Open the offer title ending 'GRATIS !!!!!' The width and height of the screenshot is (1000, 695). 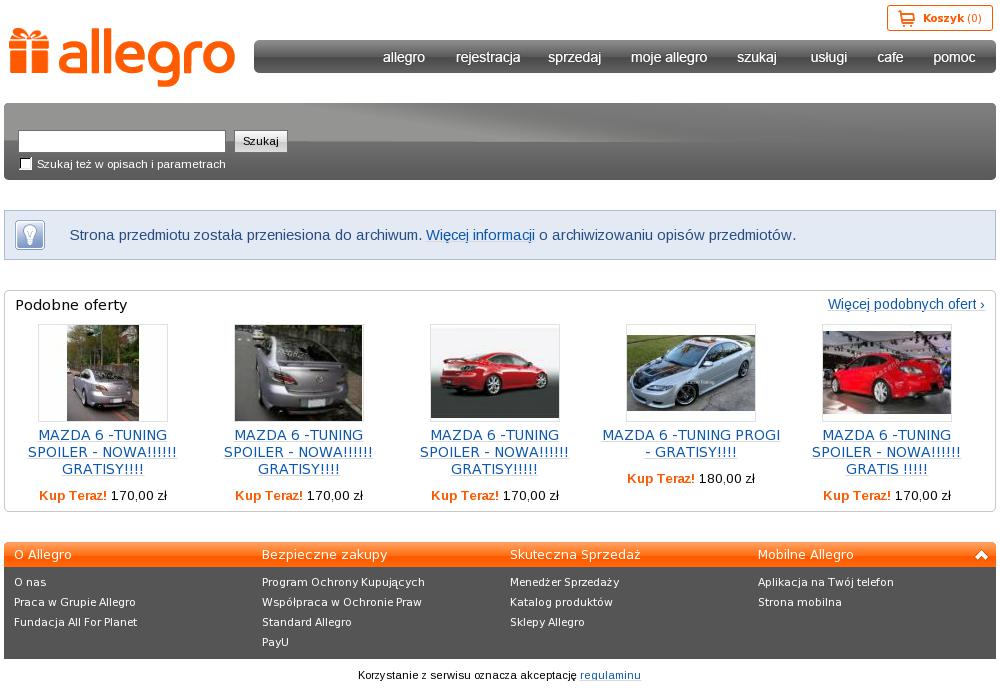[886, 452]
